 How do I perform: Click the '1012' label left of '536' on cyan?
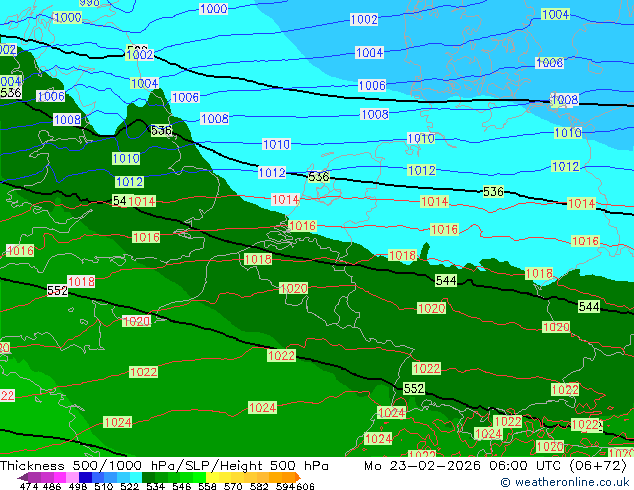point(272,173)
